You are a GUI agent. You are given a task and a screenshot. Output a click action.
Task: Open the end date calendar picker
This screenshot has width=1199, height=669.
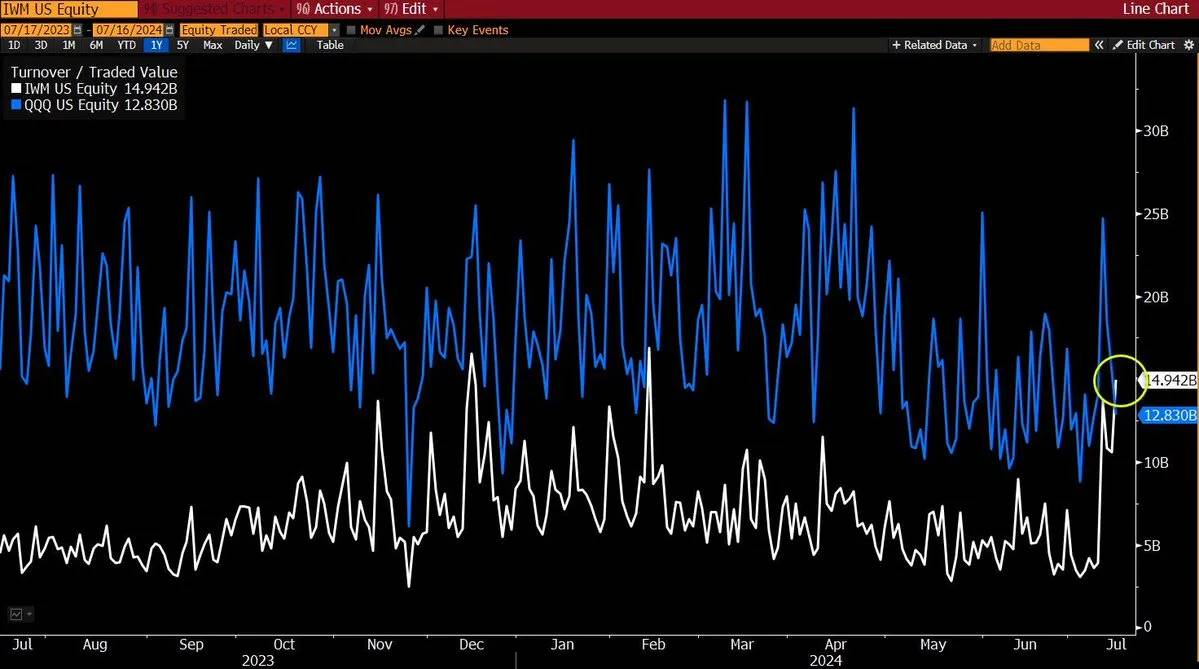pos(167,30)
